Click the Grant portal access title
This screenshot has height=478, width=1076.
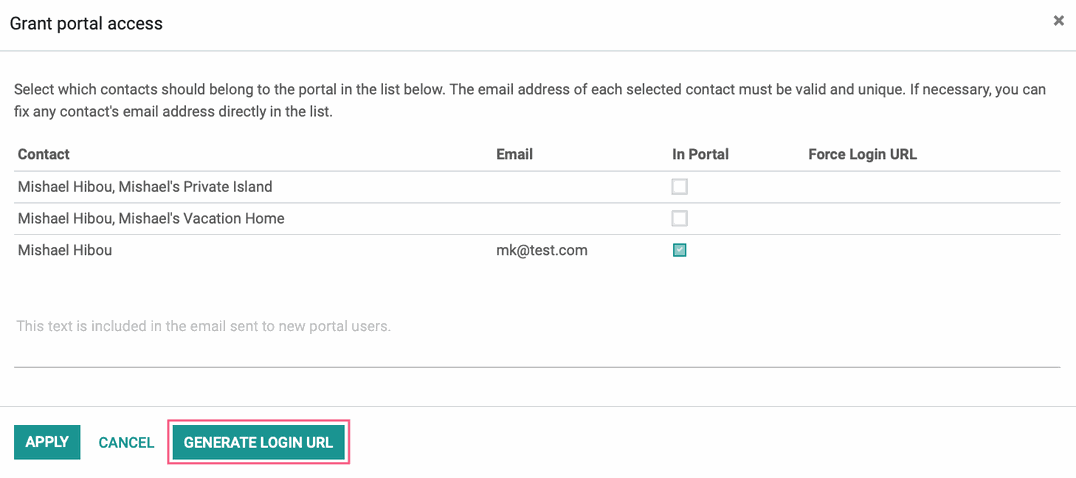click(86, 23)
